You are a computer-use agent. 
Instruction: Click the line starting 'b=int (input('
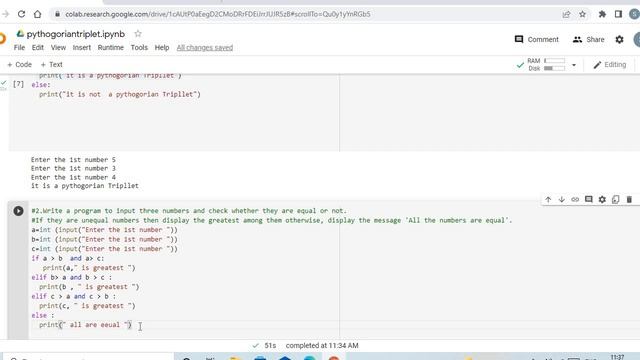pos(104,240)
